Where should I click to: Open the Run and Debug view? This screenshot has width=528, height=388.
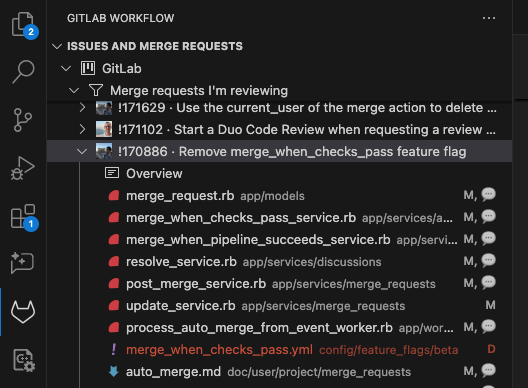(x=23, y=167)
